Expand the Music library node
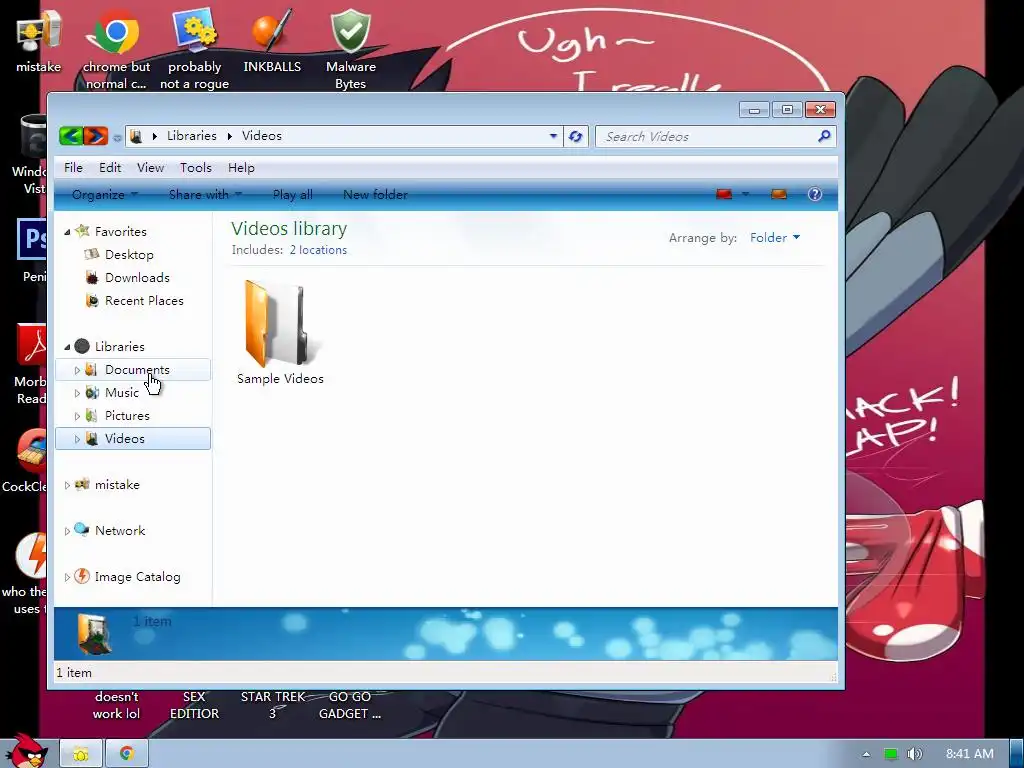1024x768 pixels. pos(77,393)
